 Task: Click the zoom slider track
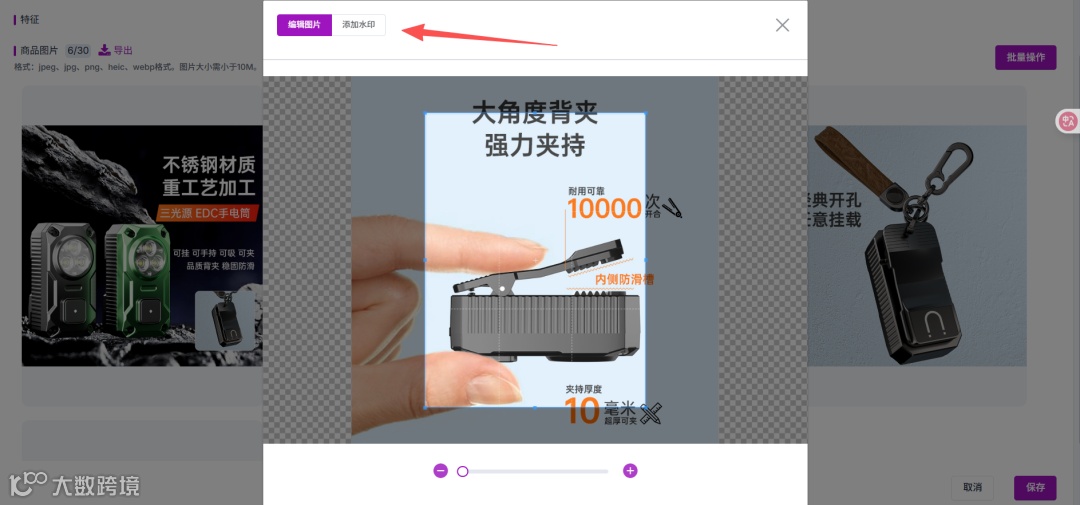[x=535, y=471]
